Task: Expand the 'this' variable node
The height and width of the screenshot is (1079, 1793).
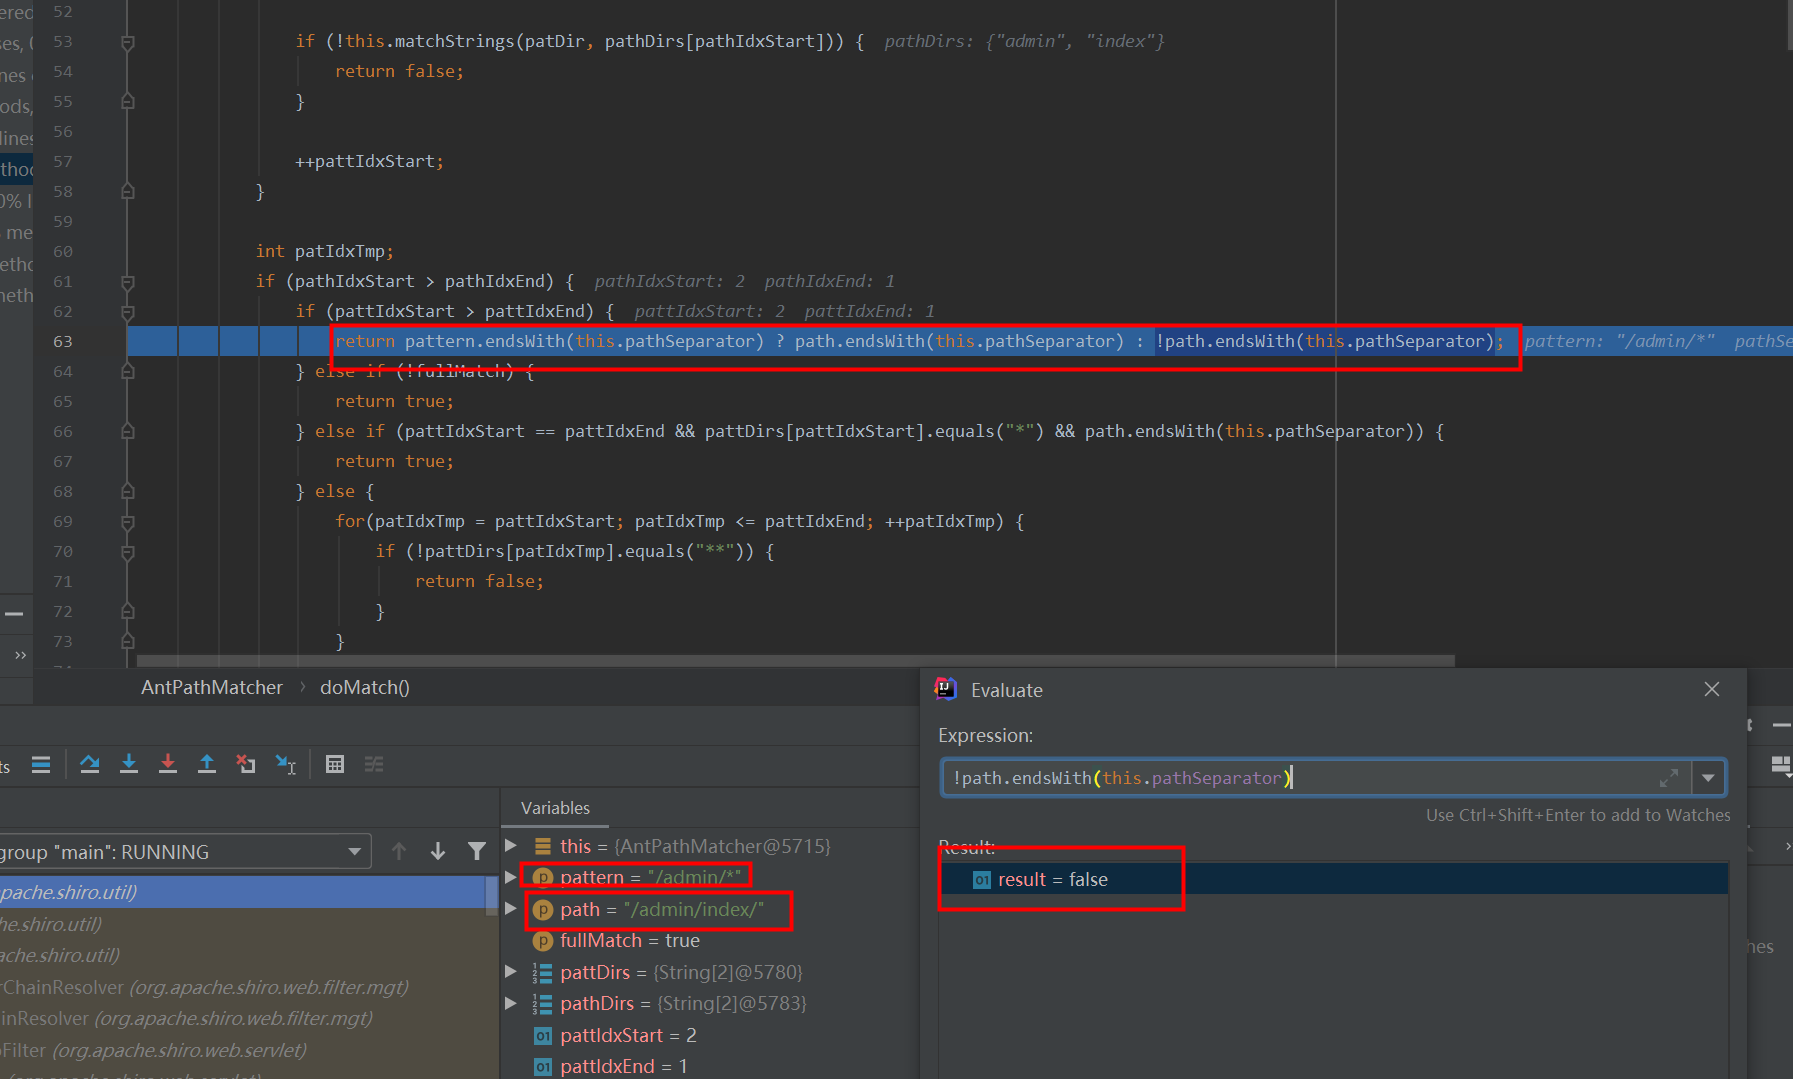Action: click(511, 846)
